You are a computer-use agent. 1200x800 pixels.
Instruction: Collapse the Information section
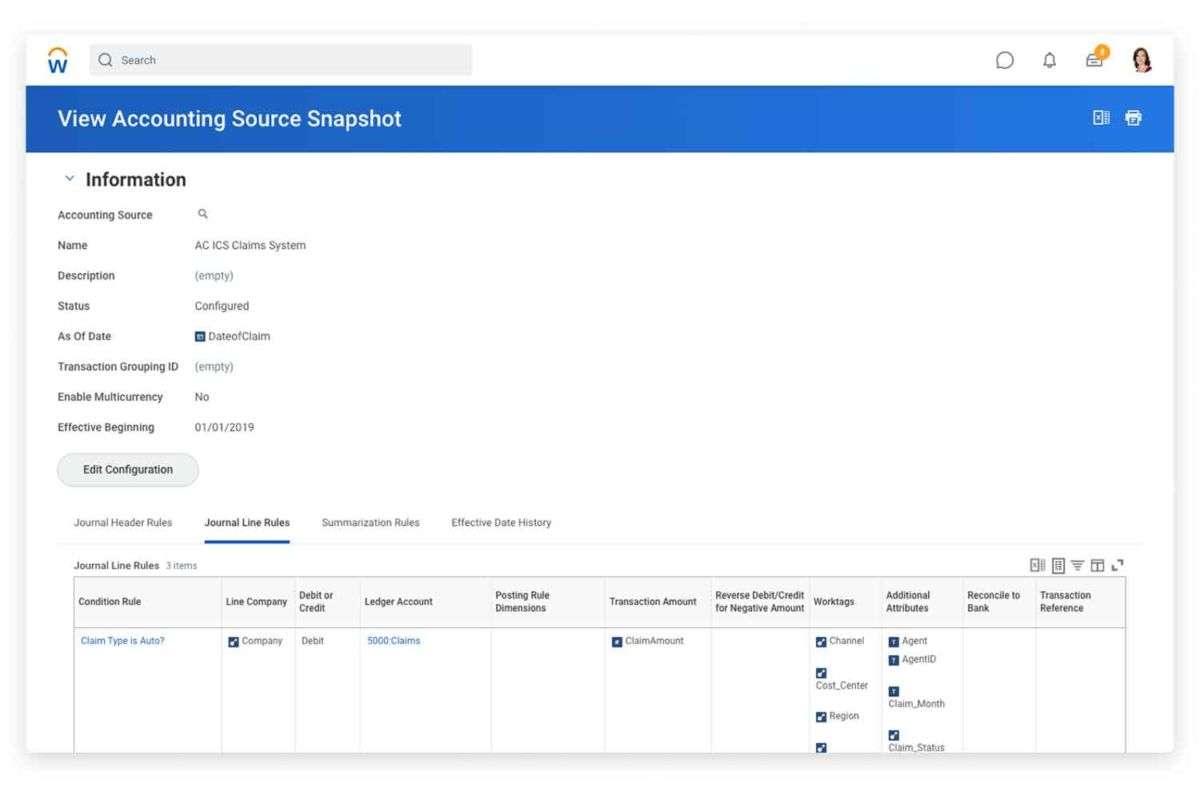point(69,178)
